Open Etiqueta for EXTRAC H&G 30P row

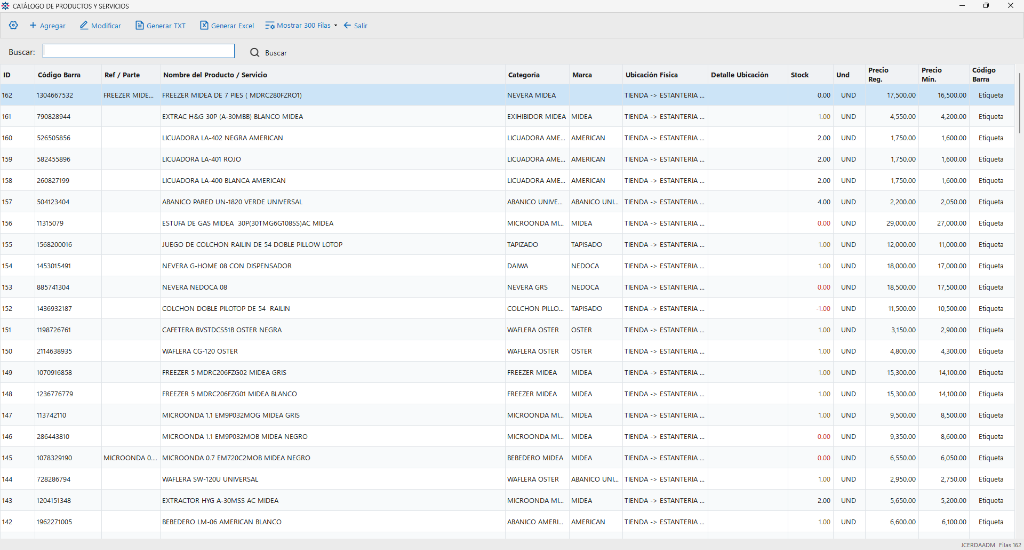(991, 116)
